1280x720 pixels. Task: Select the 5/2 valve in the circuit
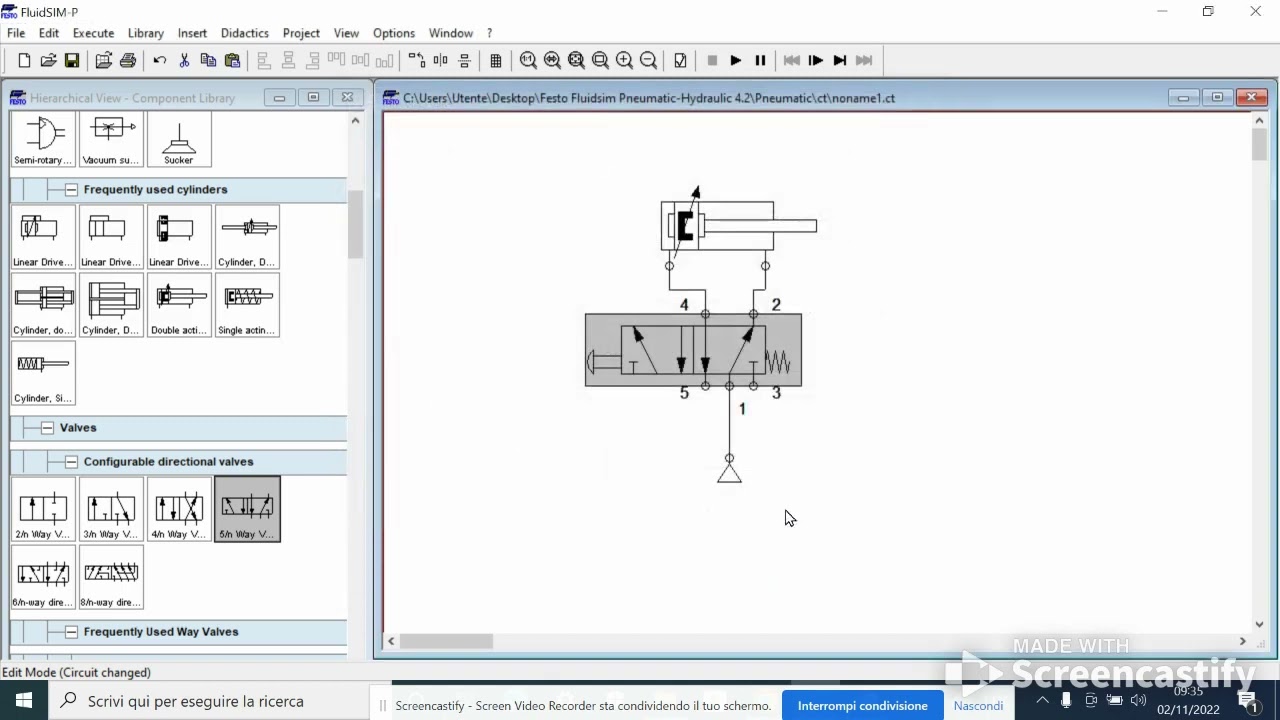(x=693, y=350)
